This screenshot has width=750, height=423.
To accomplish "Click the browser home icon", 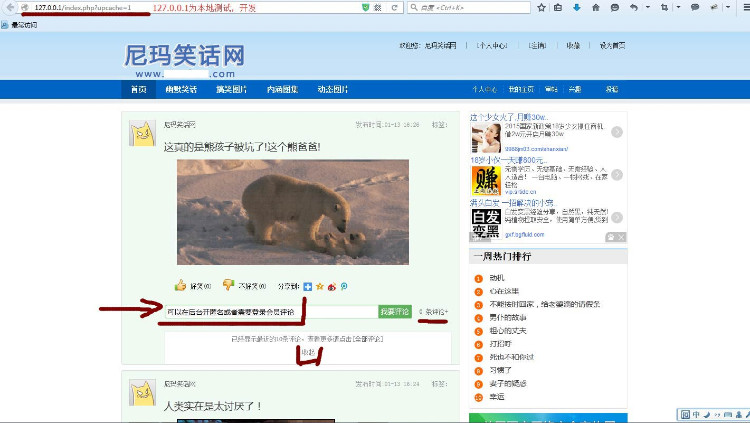I will pyautogui.click(x=596, y=7).
